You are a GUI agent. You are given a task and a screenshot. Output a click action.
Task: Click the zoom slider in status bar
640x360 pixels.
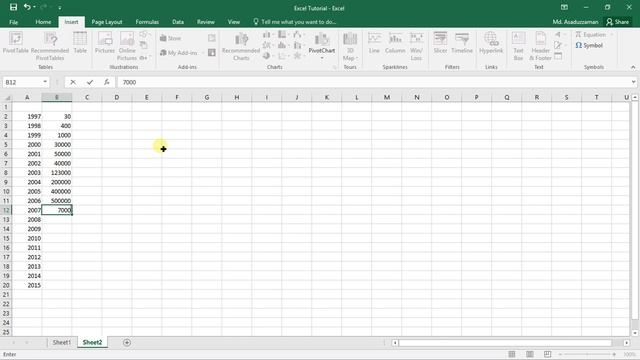point(587,354)
